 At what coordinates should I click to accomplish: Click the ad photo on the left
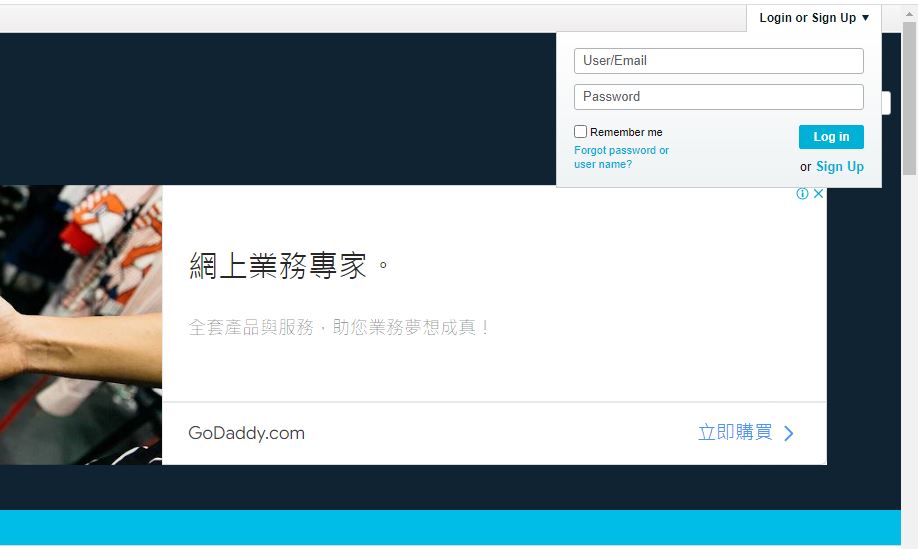(80, 325)
